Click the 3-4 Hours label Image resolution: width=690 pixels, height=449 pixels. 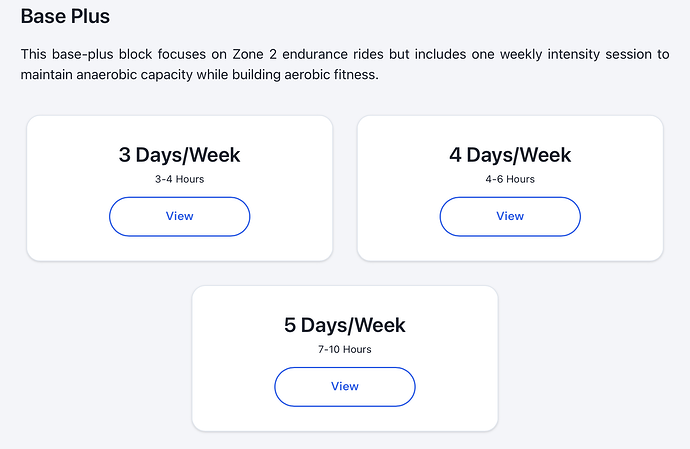pyautogui.click(x=179, y=180)
